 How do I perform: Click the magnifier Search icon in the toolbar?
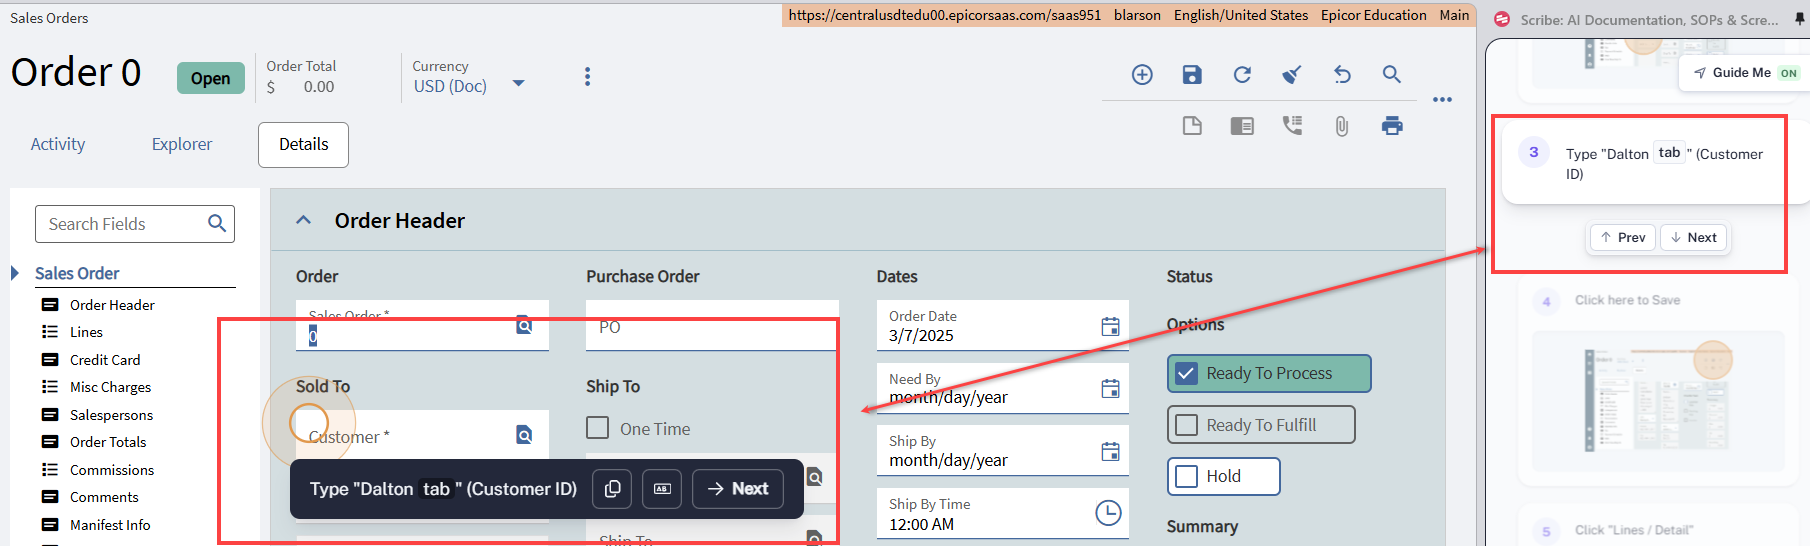[x=1392, y=75]
